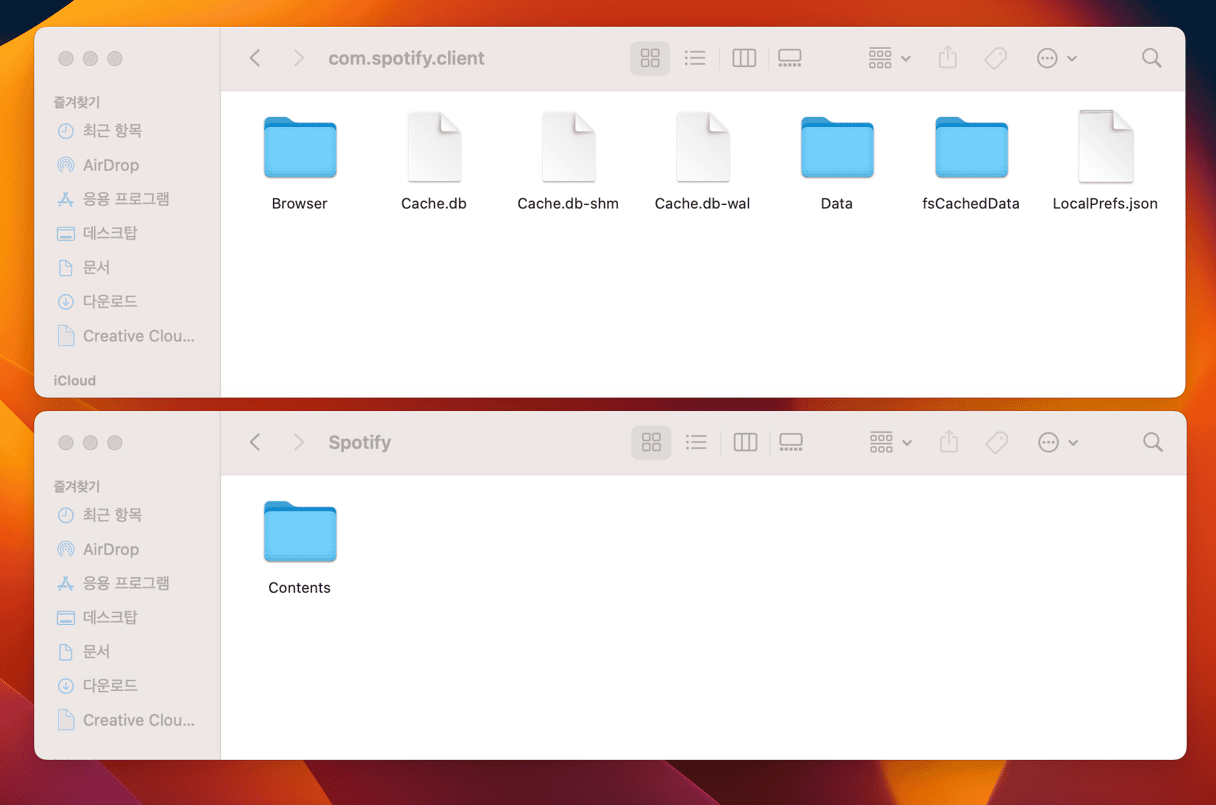1216x805 pixels.
Task: Open the more actions dropdown in Spotify window
Action: 1057,442
